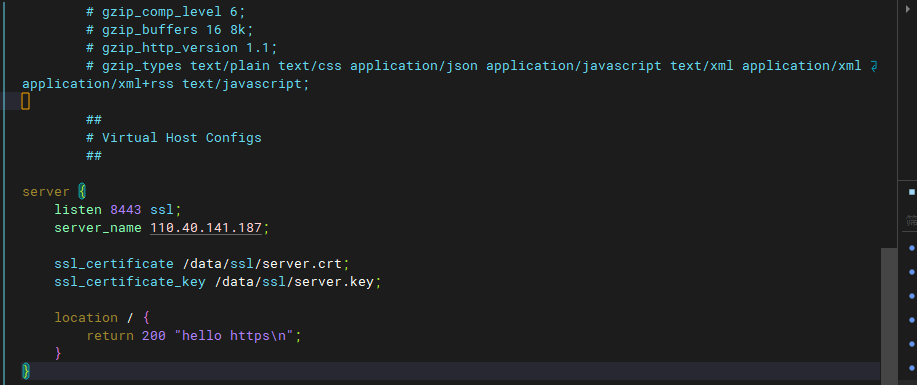This screenshot has height=385, width=917.
Task: Click "application/javascript" in the gzip_types line
Action: 574,66
